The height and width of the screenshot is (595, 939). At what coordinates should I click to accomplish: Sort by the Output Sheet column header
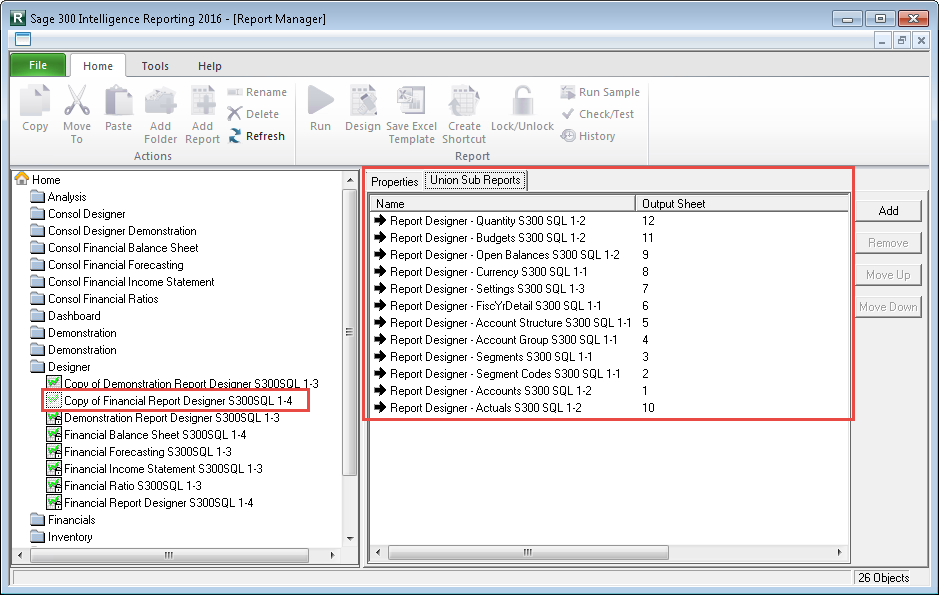tap(742, 204)
